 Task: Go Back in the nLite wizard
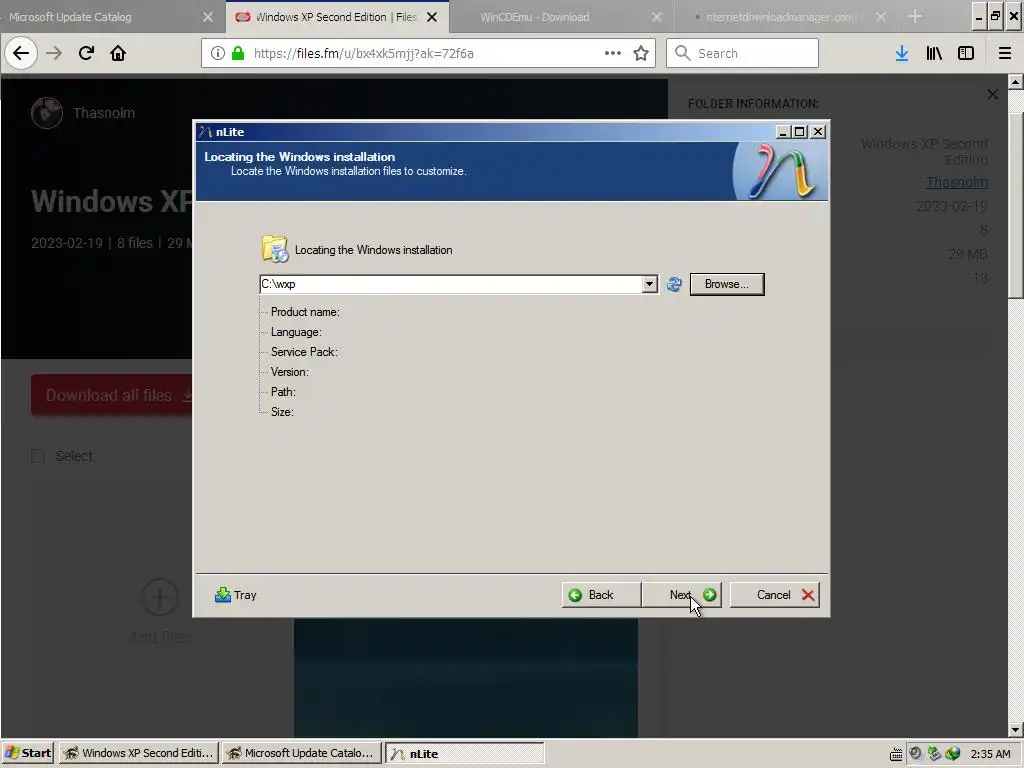point(601,595)
